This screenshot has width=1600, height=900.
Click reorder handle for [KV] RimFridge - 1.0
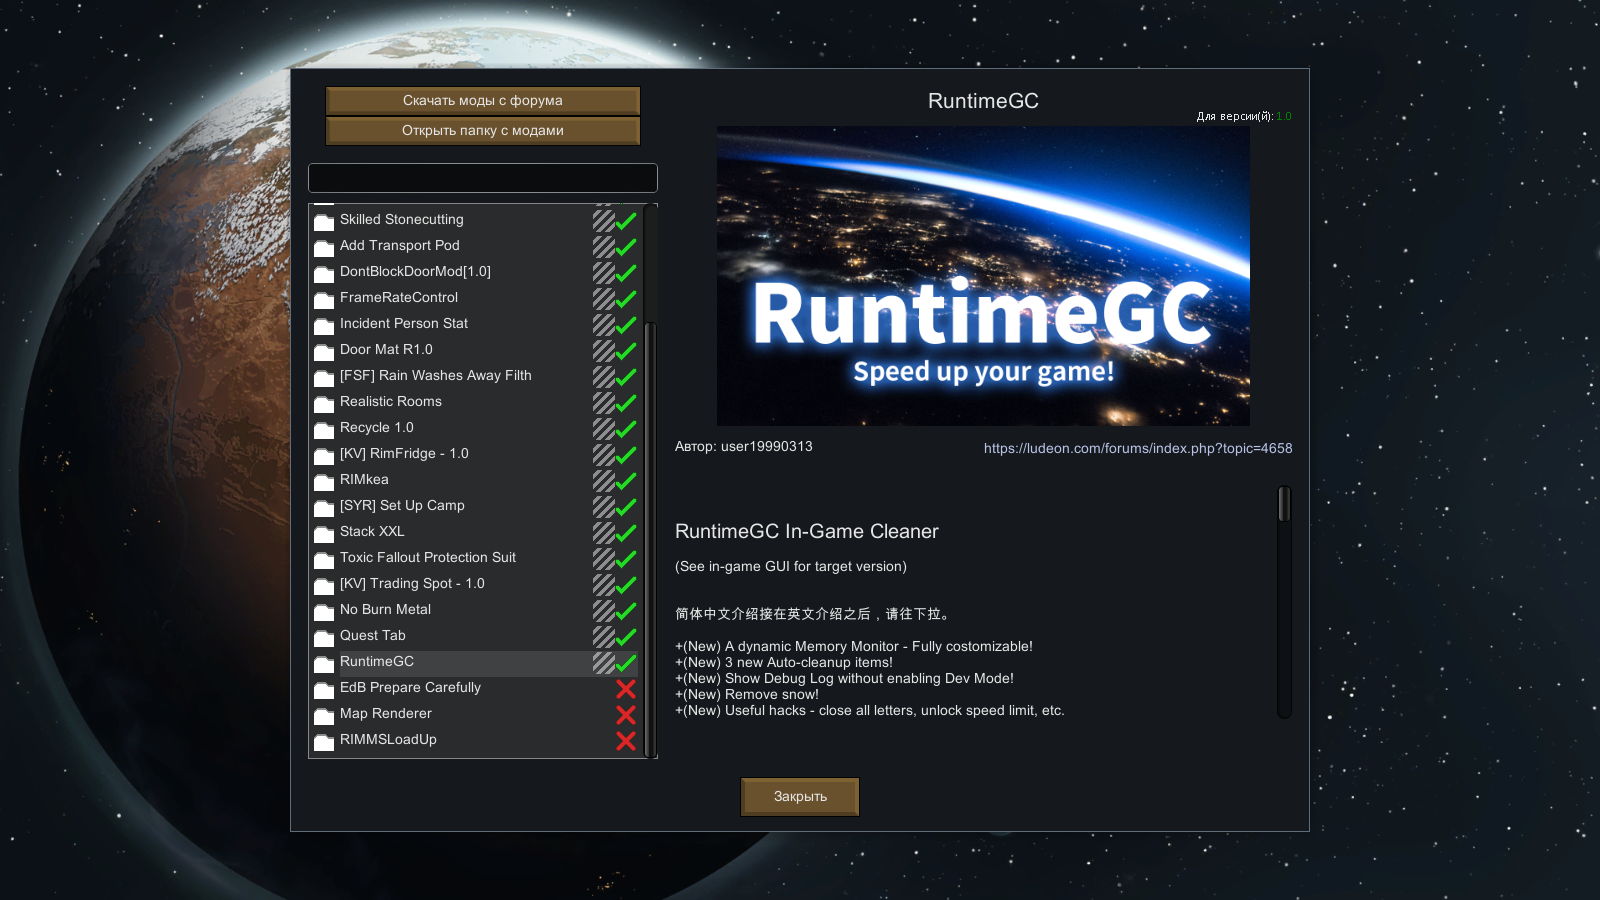603,454
